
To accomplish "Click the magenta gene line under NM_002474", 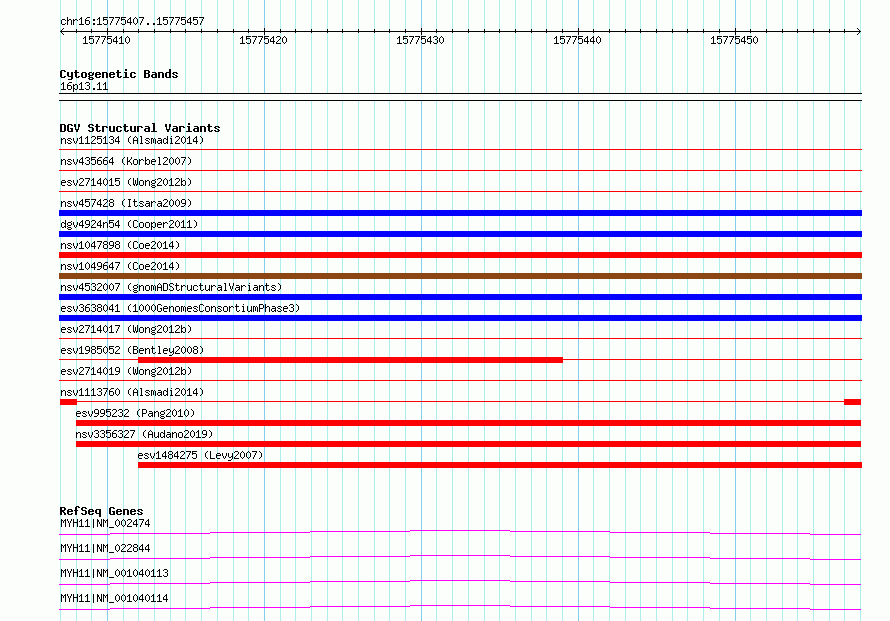I will pyautogui.click(x=460, y=532).
